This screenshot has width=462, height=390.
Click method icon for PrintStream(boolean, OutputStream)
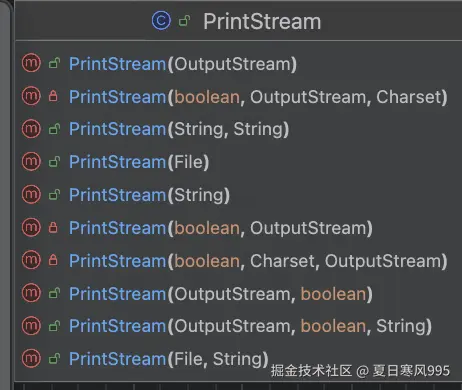tap(31, 227)
